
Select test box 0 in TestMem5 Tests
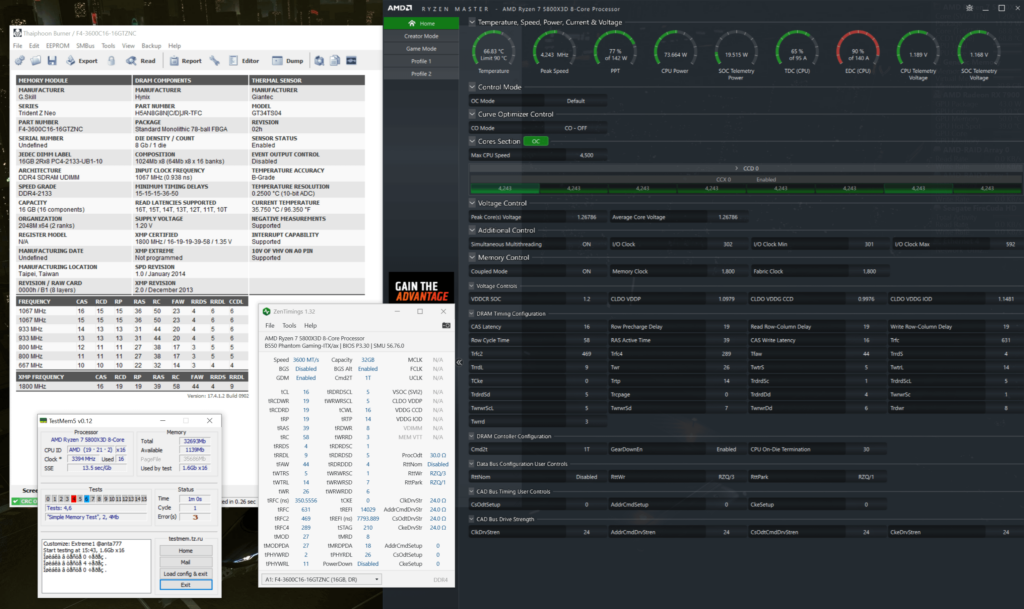point(48,499)
